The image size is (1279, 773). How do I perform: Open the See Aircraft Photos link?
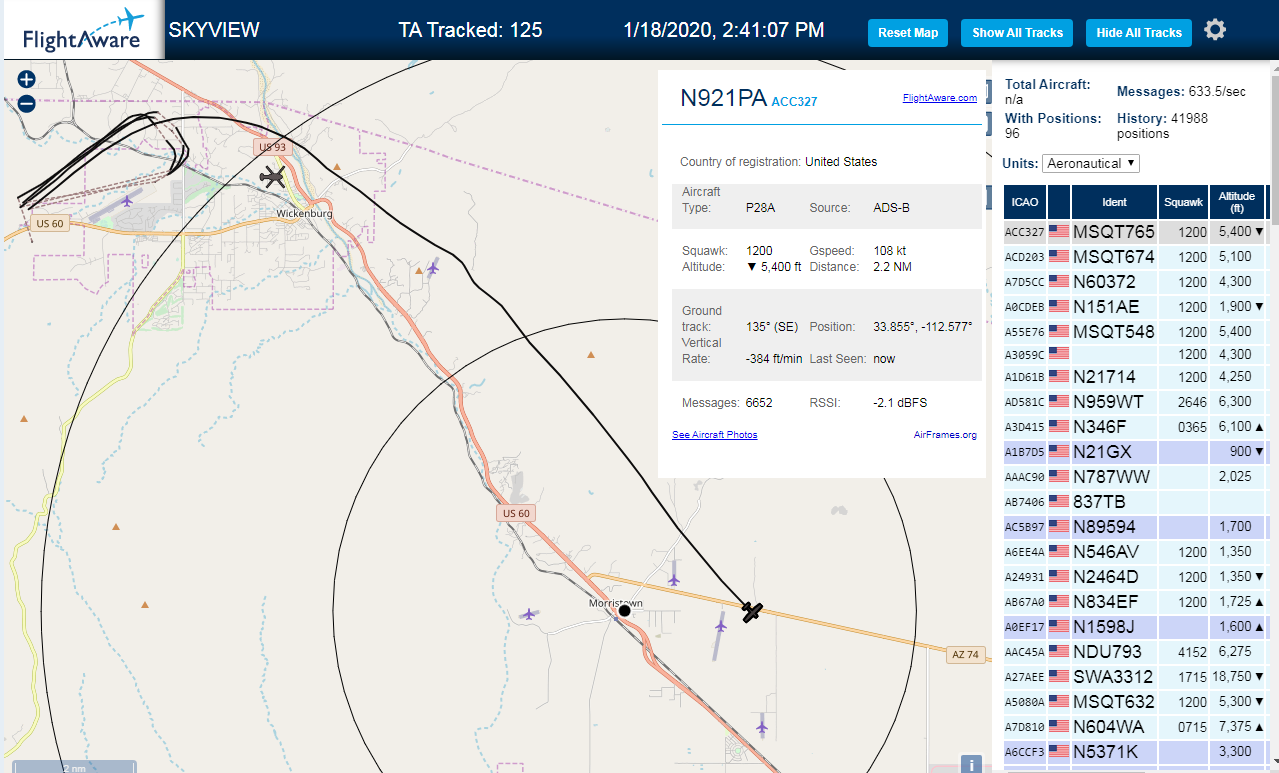tap(714, 435)
